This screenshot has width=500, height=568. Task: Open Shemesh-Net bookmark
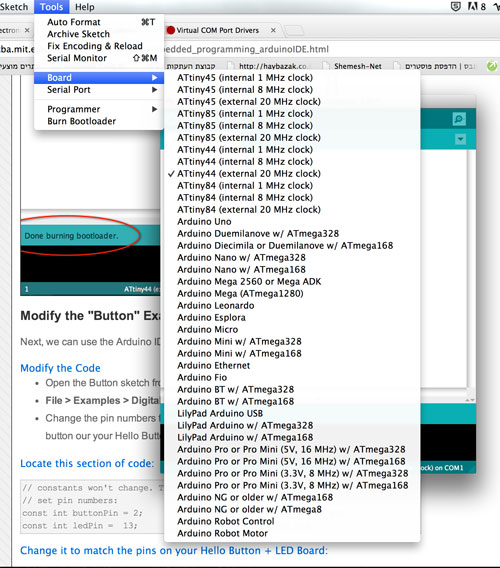[x=353, y=66]
